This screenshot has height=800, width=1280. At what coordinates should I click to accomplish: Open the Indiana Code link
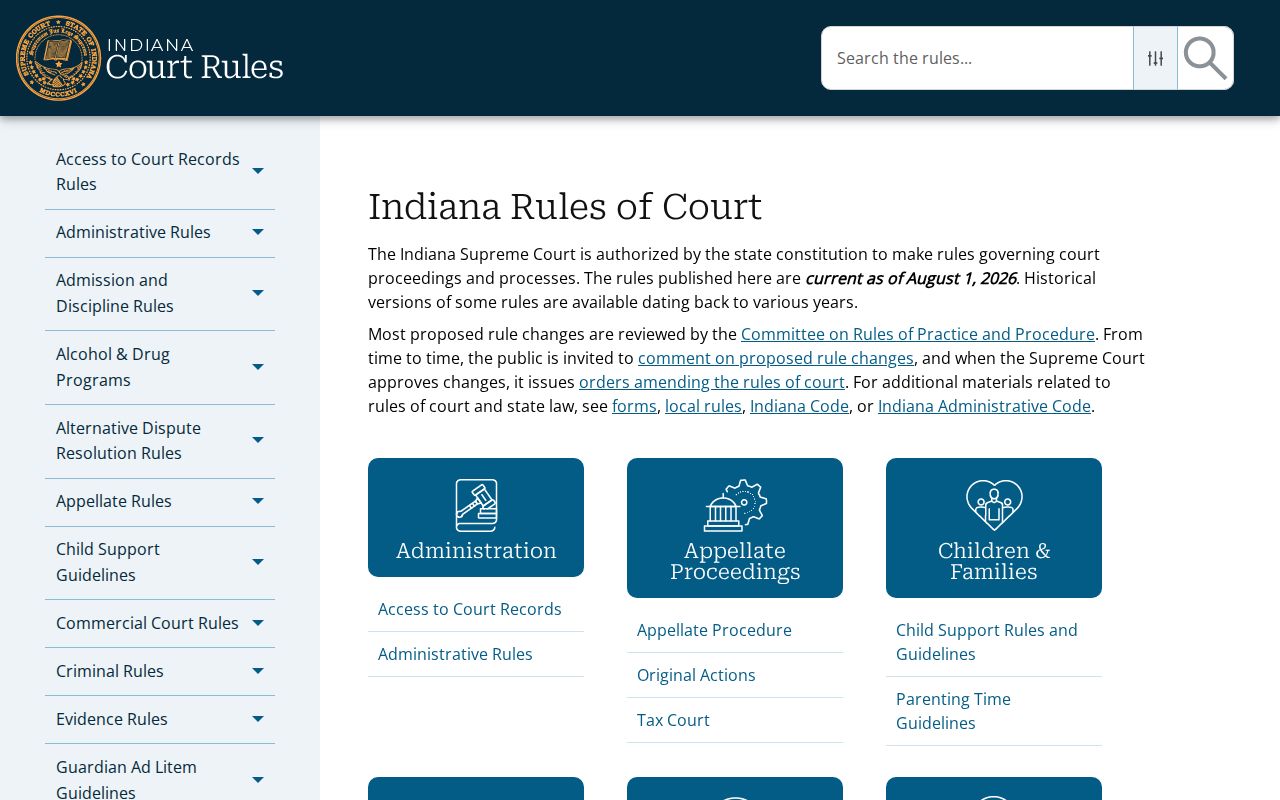pos(799,406)
